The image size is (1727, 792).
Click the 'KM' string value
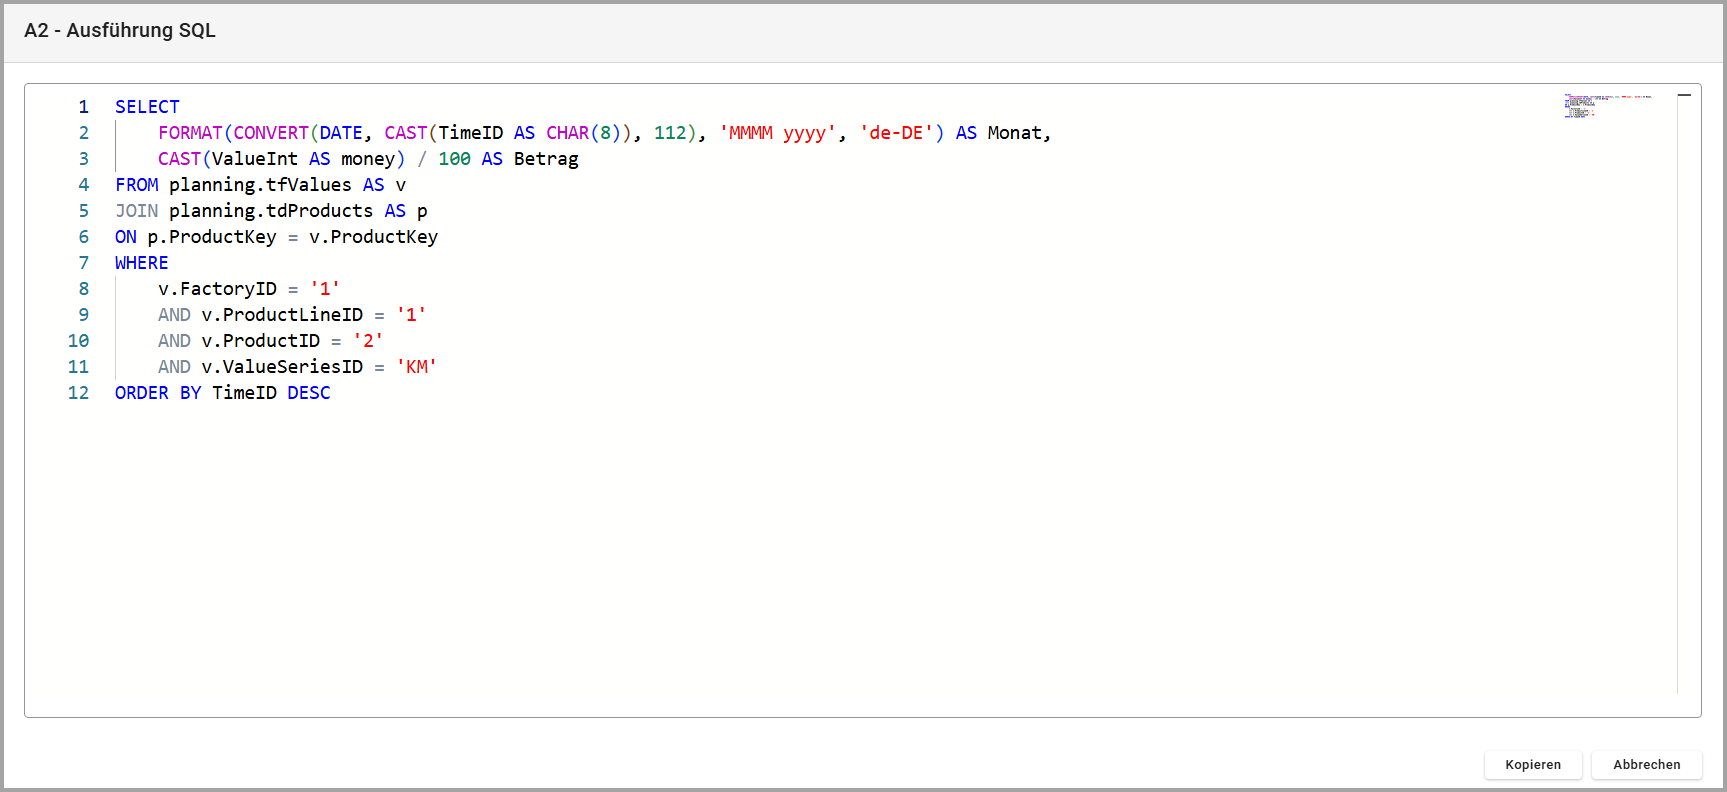(x=416, y=367)
